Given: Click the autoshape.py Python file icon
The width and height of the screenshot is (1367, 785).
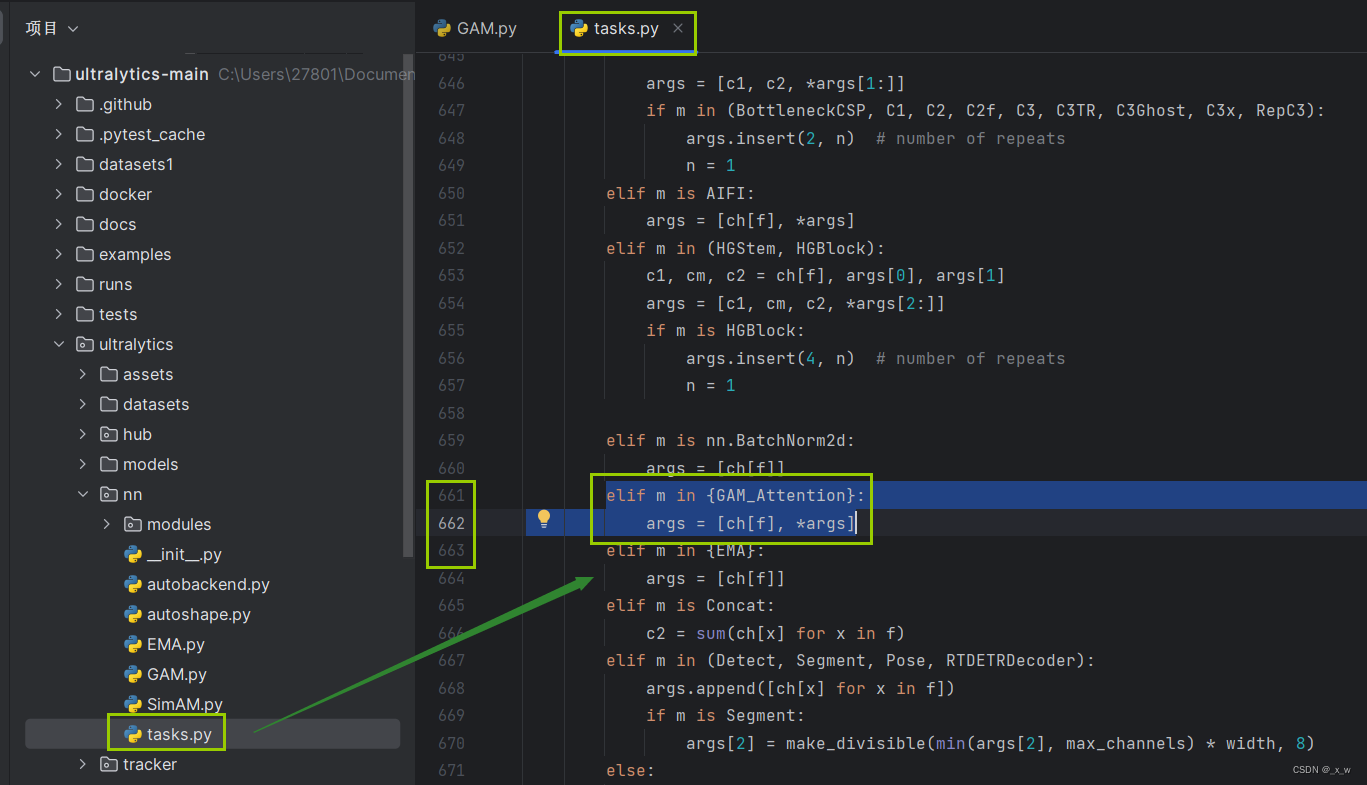Looking at the screenshot, I should coord(133,614).
